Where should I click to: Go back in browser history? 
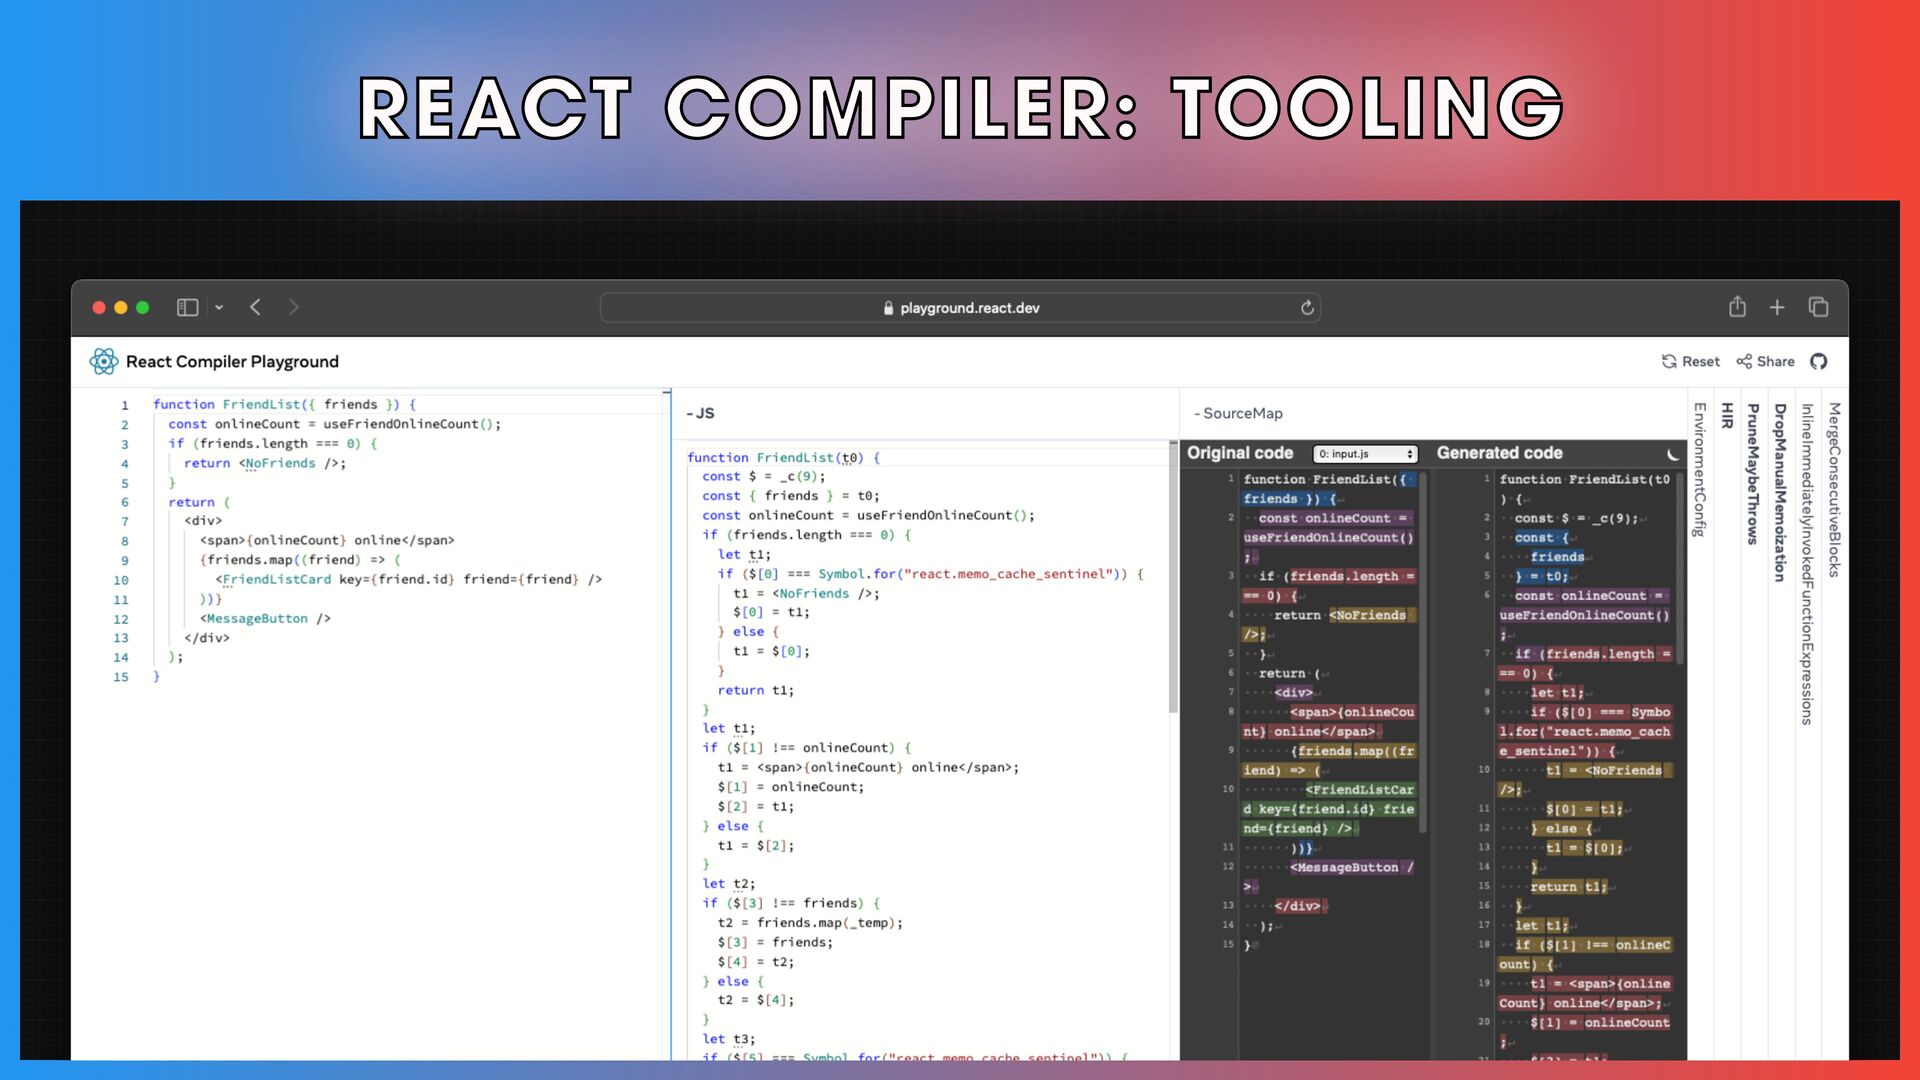pos(256,308)
